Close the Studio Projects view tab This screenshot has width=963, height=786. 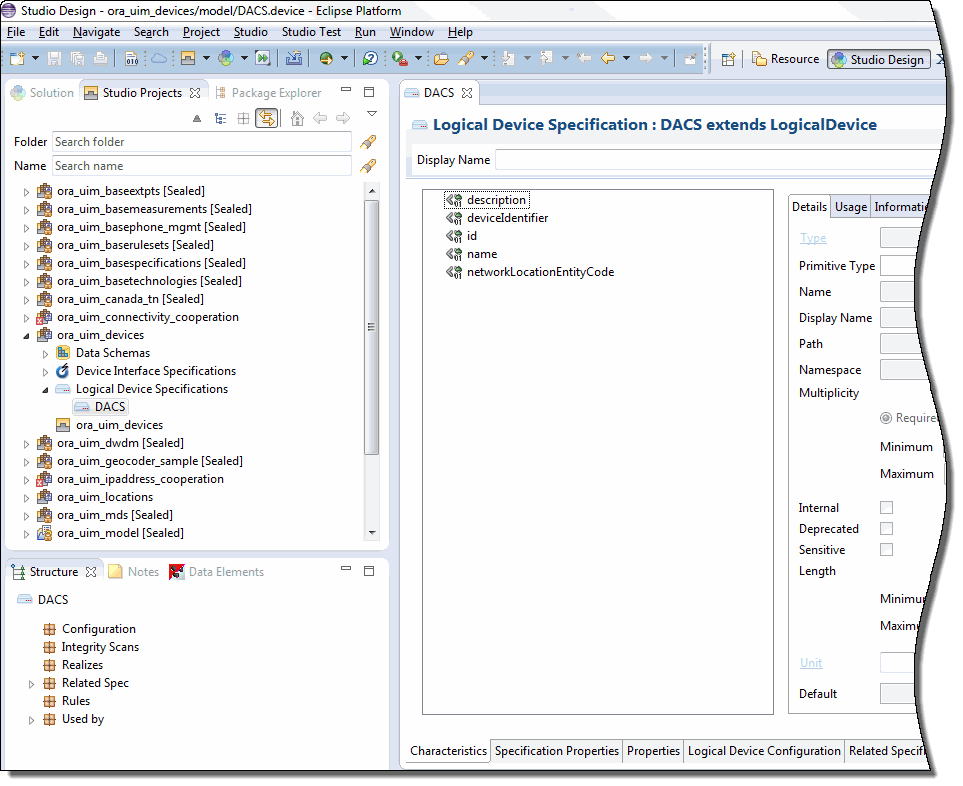point(195,93)
